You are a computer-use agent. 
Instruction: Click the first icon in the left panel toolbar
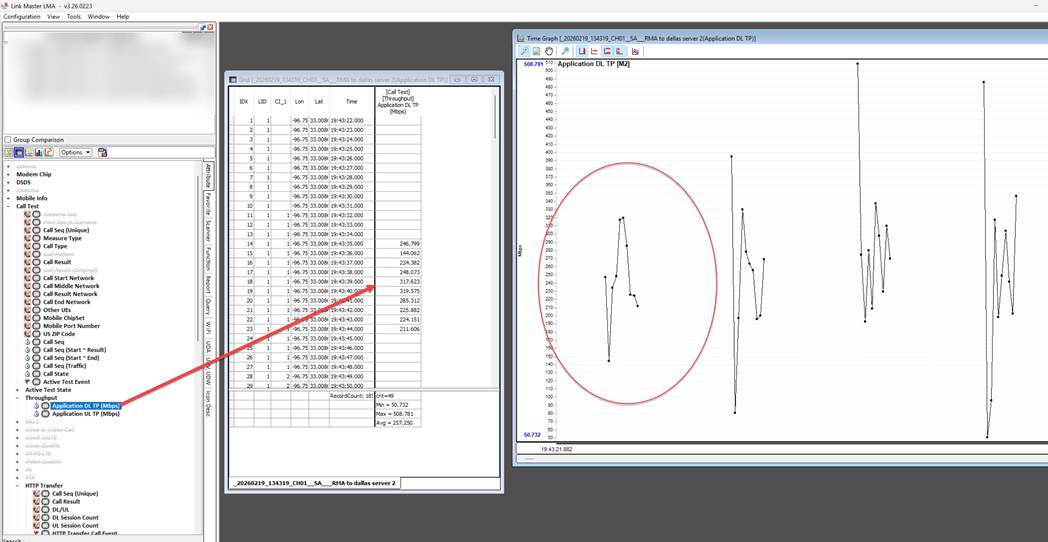click(9, 153)
